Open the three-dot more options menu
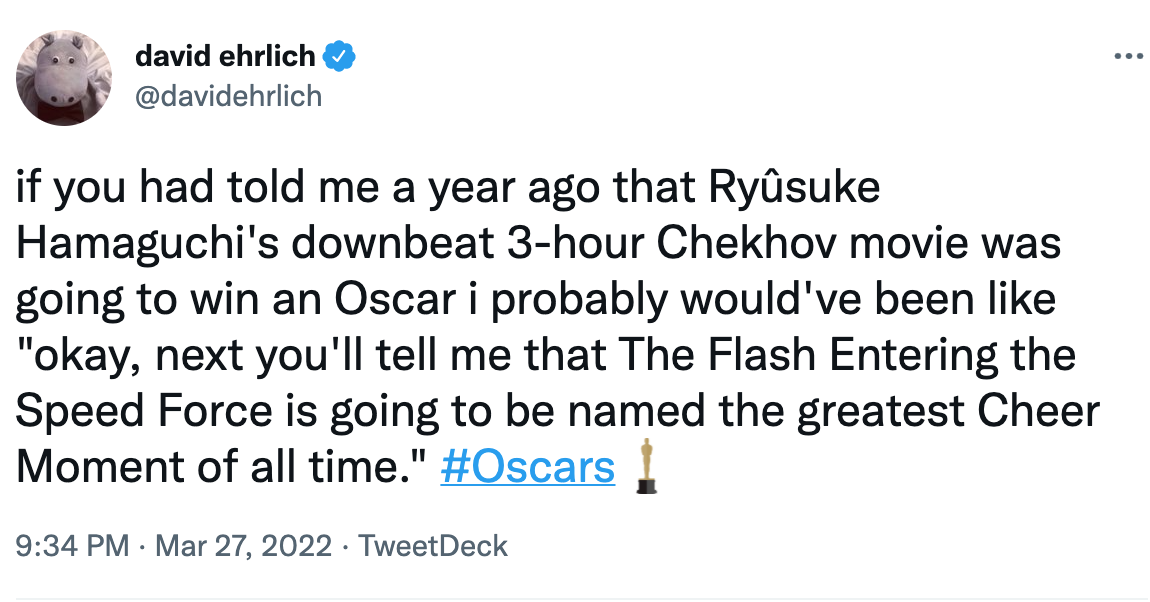Viewport: 1150px width, 602px height. (x=1128, y=57)
